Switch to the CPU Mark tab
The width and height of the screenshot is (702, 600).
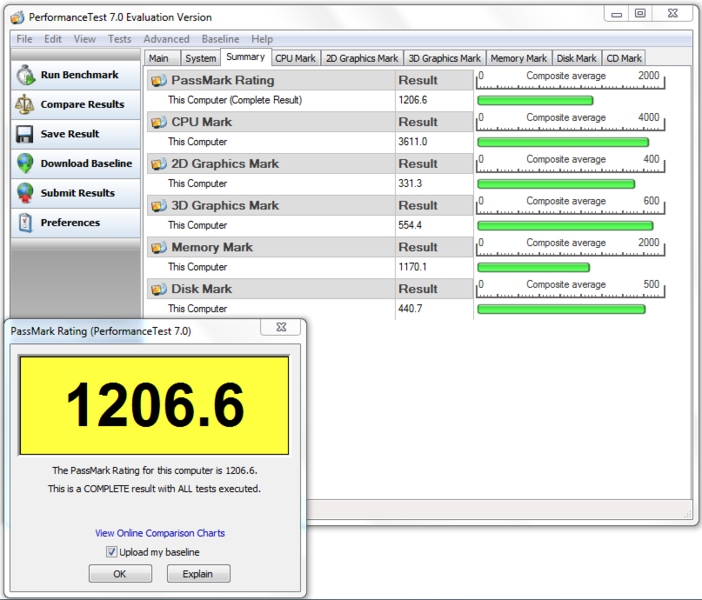point(295,58)
